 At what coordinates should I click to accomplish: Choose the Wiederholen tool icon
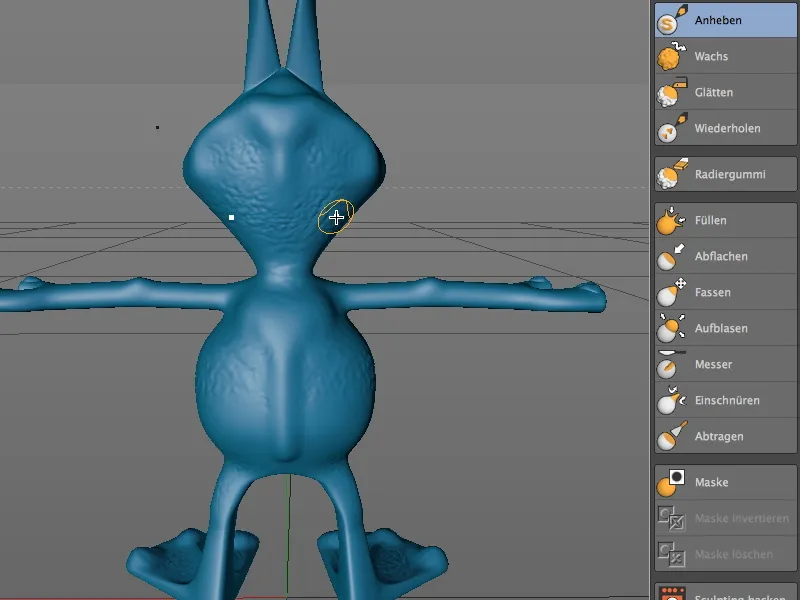pyautogui.click(x=668, y=128)
